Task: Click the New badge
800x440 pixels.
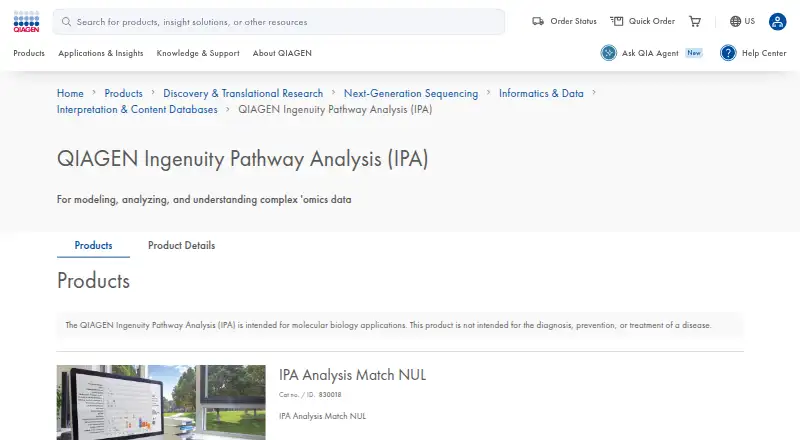Action: (694, 53)
